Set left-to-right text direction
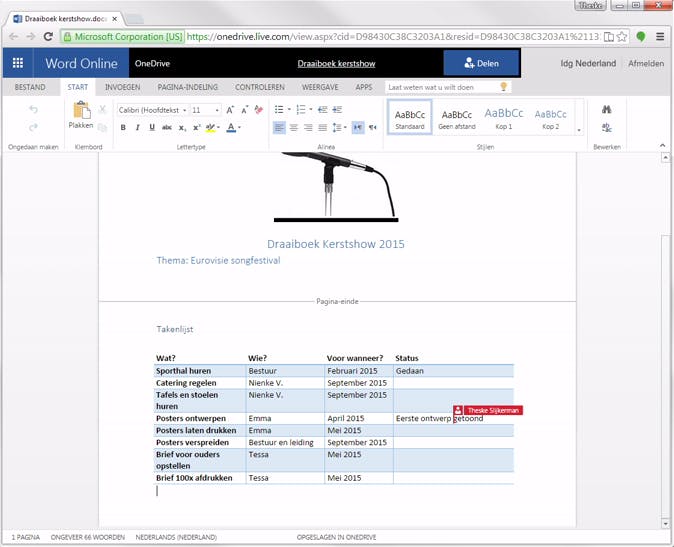Viewport: 674px width, 547px height. click(x=358, y=128)
